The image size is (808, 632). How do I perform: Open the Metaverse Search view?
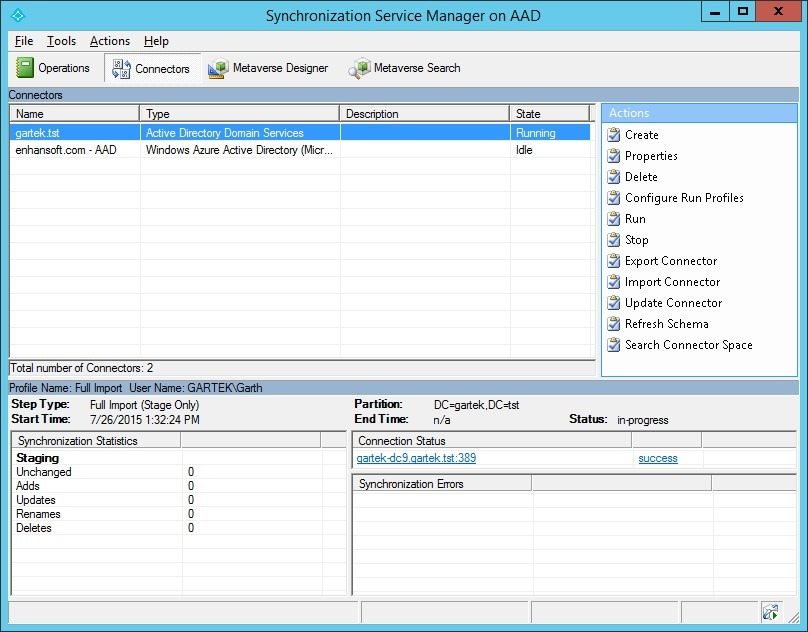pyautogui.click(x=405, y=68)
